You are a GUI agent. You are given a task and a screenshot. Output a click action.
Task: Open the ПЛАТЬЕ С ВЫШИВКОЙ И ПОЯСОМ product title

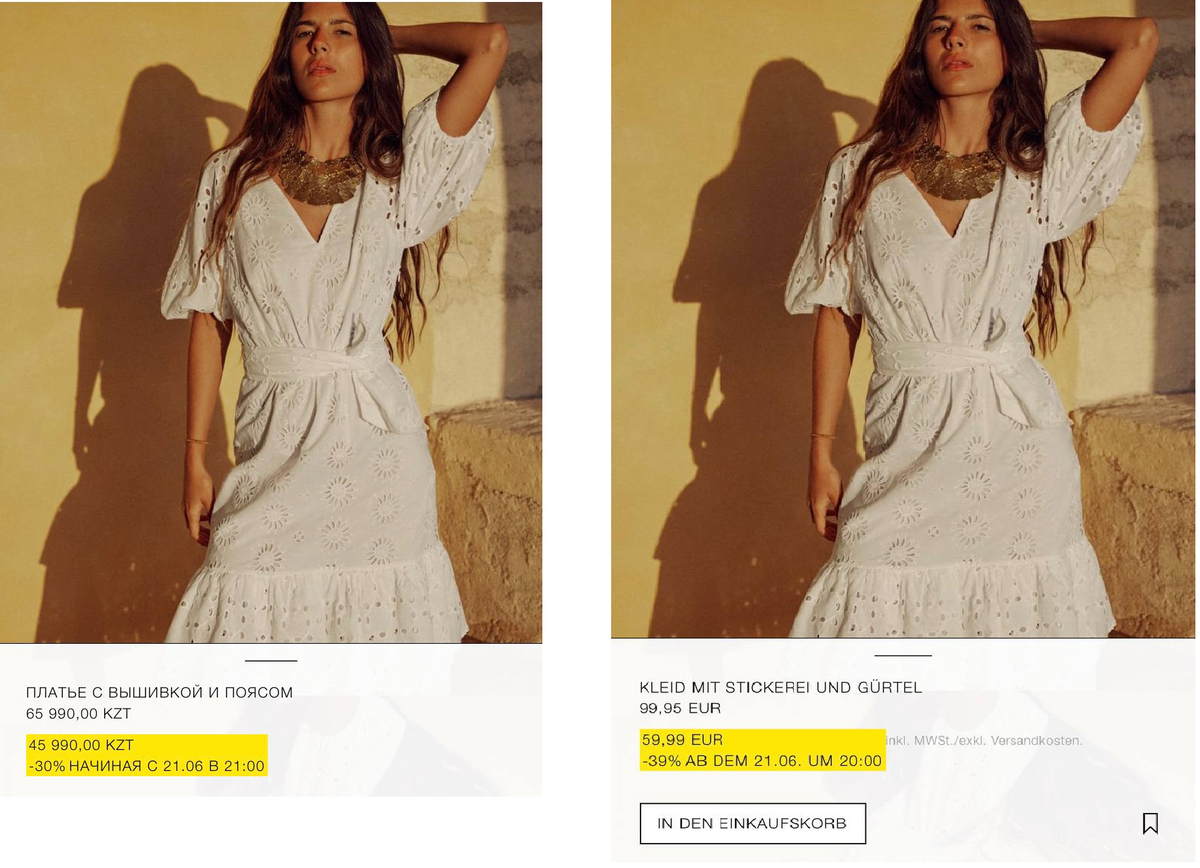(x=160, y=692)
